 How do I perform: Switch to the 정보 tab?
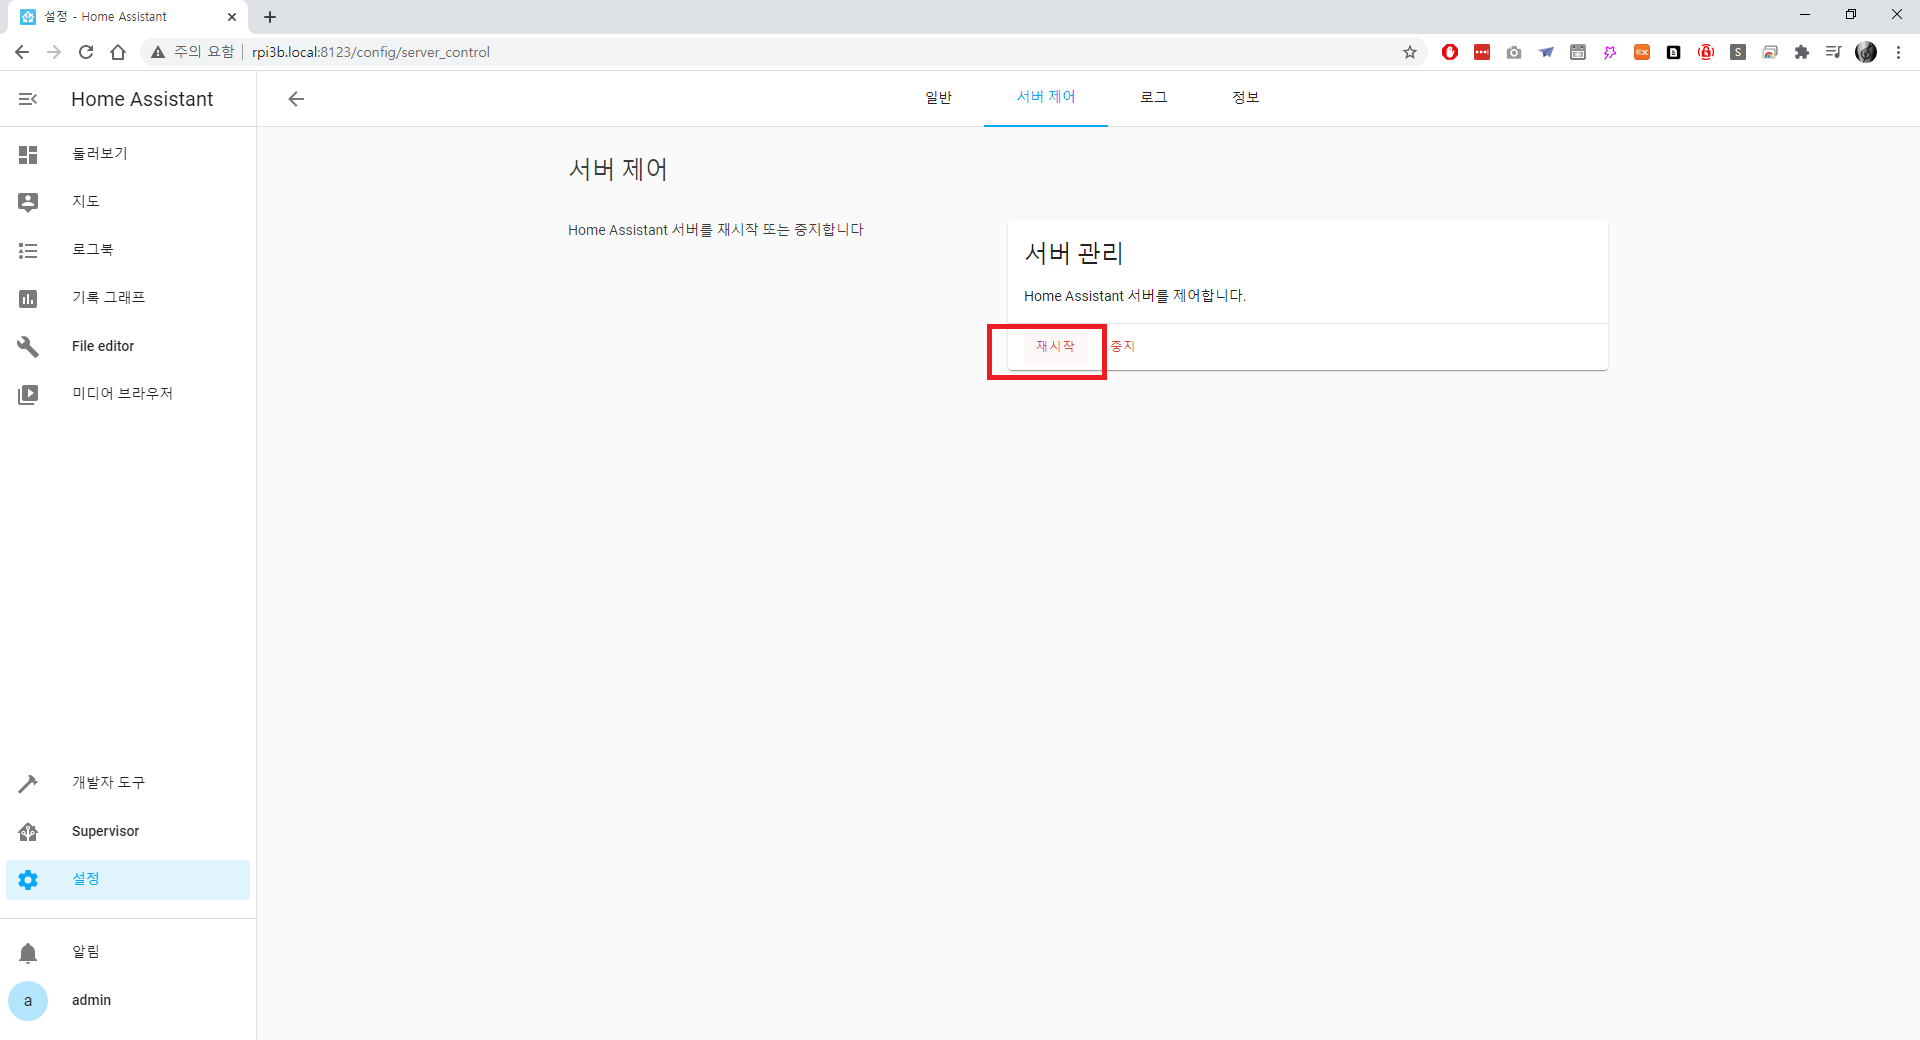(1246, 98)
